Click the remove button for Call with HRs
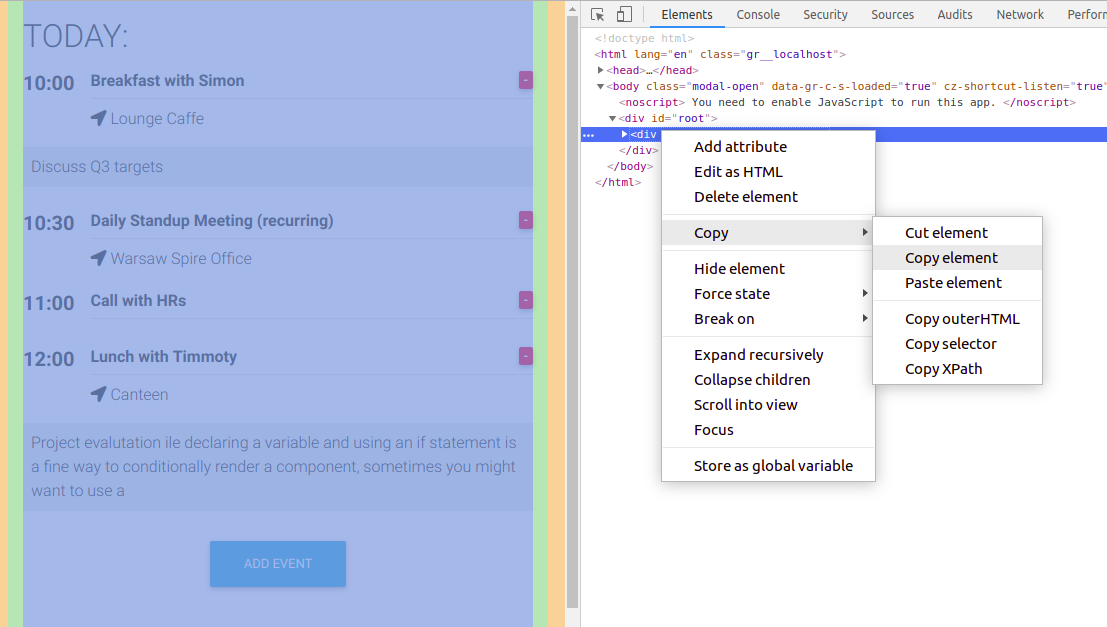The image size is (1107, 627). coord(525,300)
